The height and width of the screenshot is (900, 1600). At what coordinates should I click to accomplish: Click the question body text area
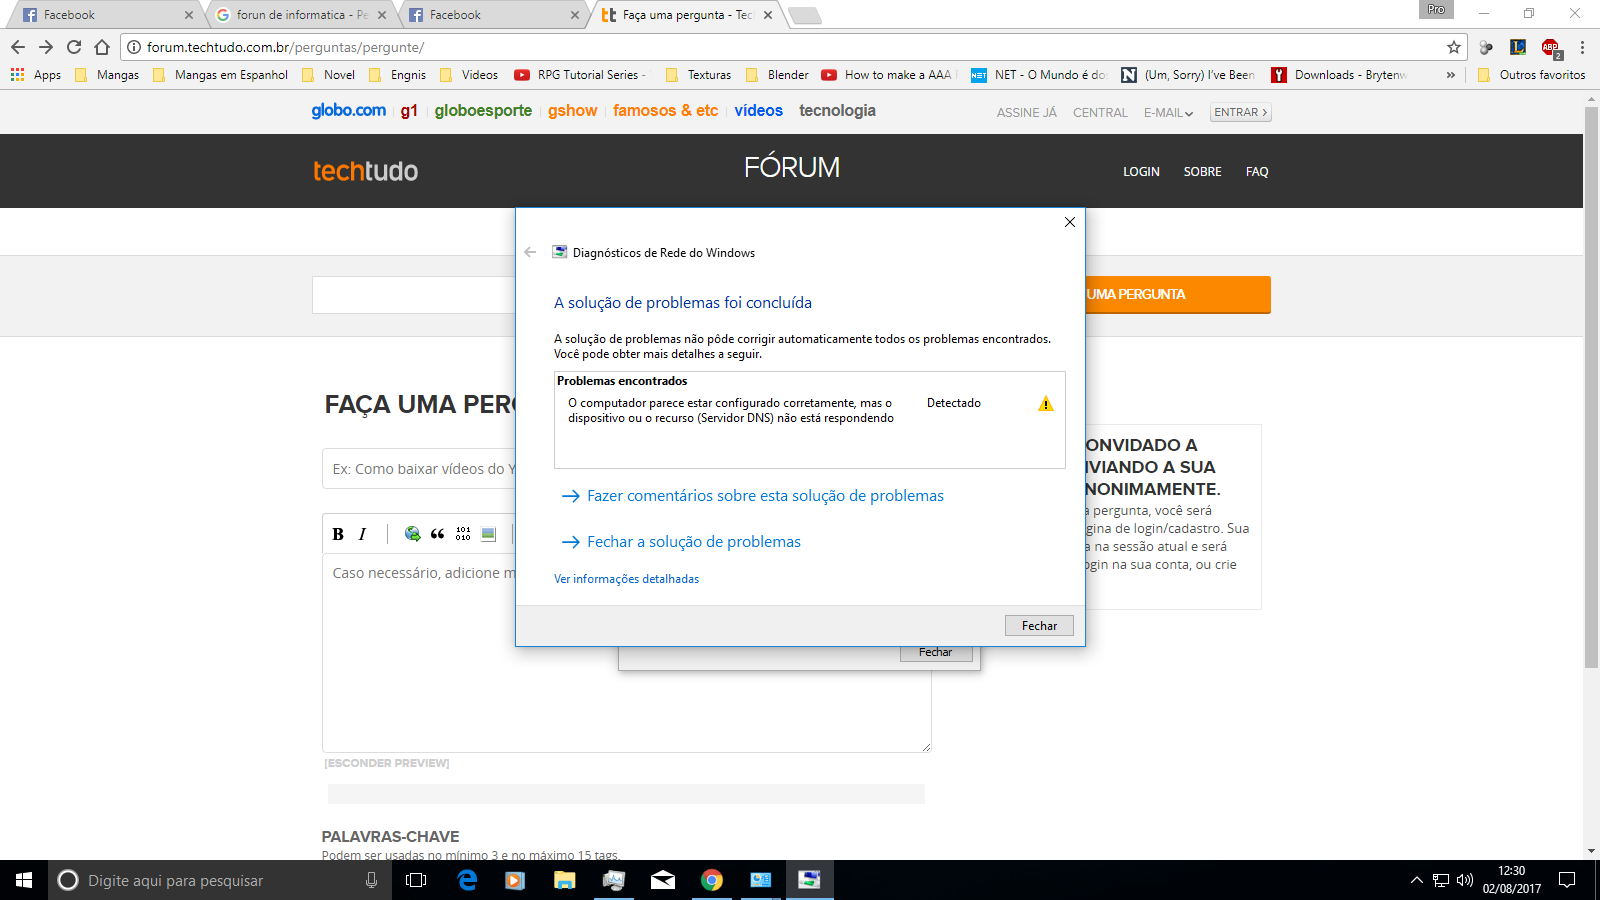point(626,653)
